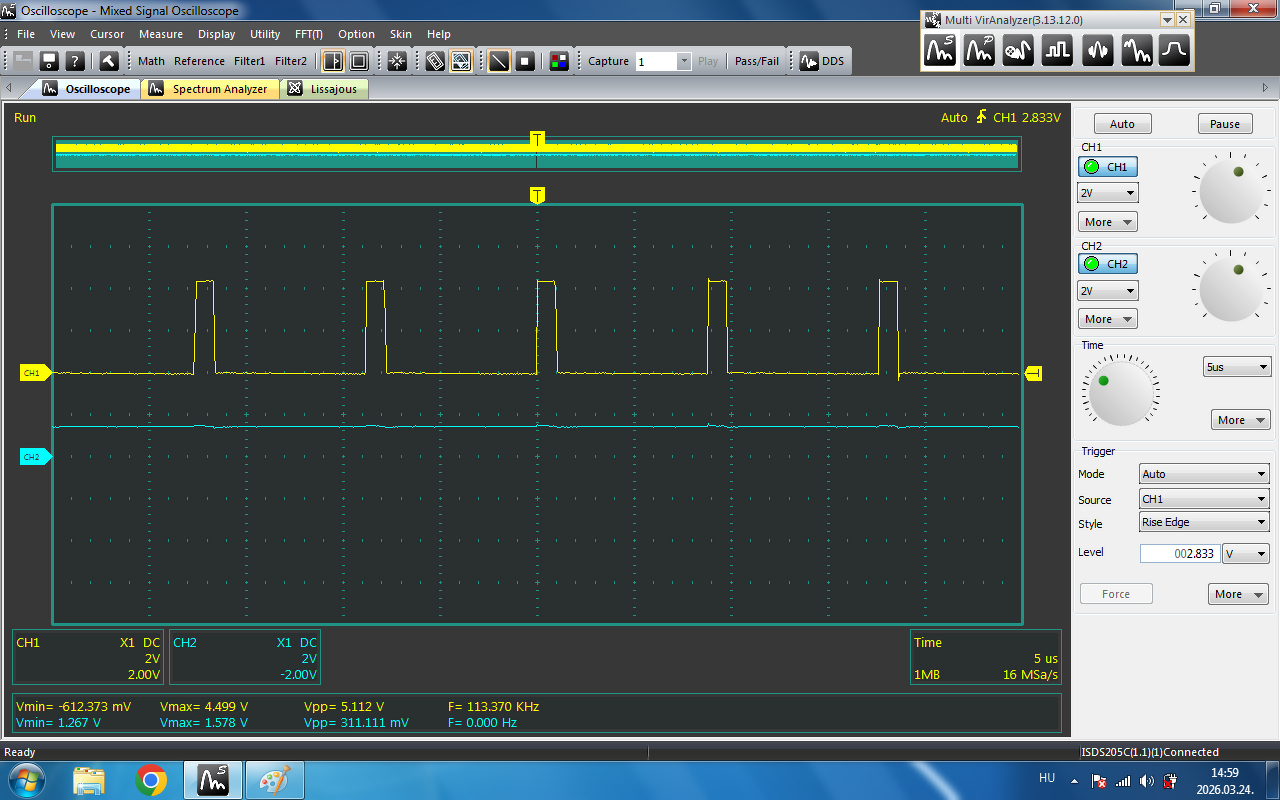The height and width of the screenshot is (800, 1280).
Task: Expand the CH2 More dropdown
Action: point(1108,319)
